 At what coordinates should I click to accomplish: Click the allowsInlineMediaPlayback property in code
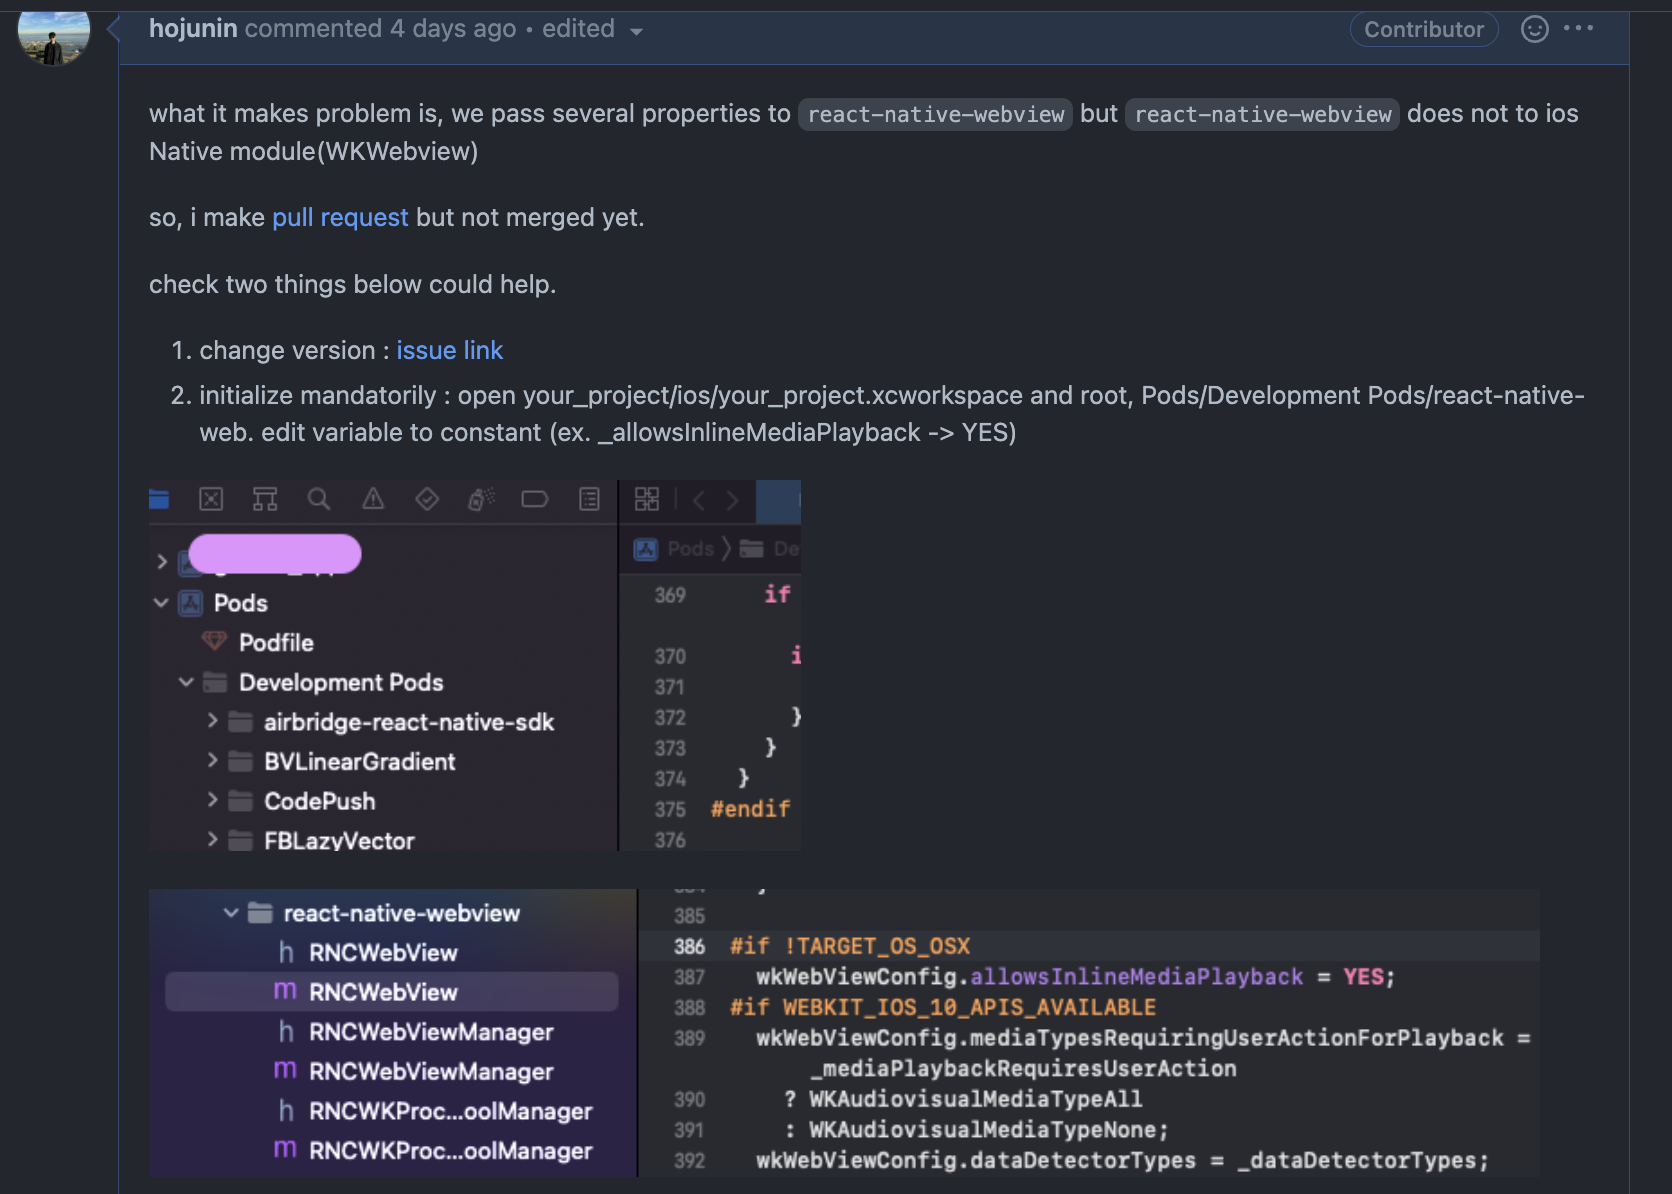[1137, 976]
